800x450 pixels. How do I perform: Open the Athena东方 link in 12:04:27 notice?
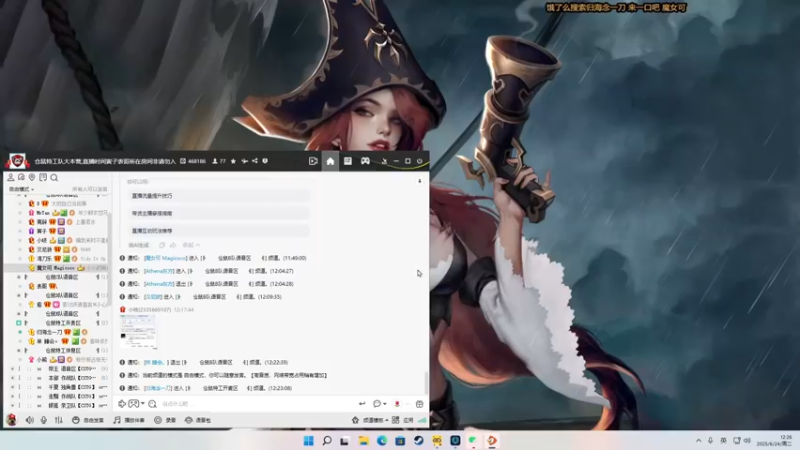point(159,271)
